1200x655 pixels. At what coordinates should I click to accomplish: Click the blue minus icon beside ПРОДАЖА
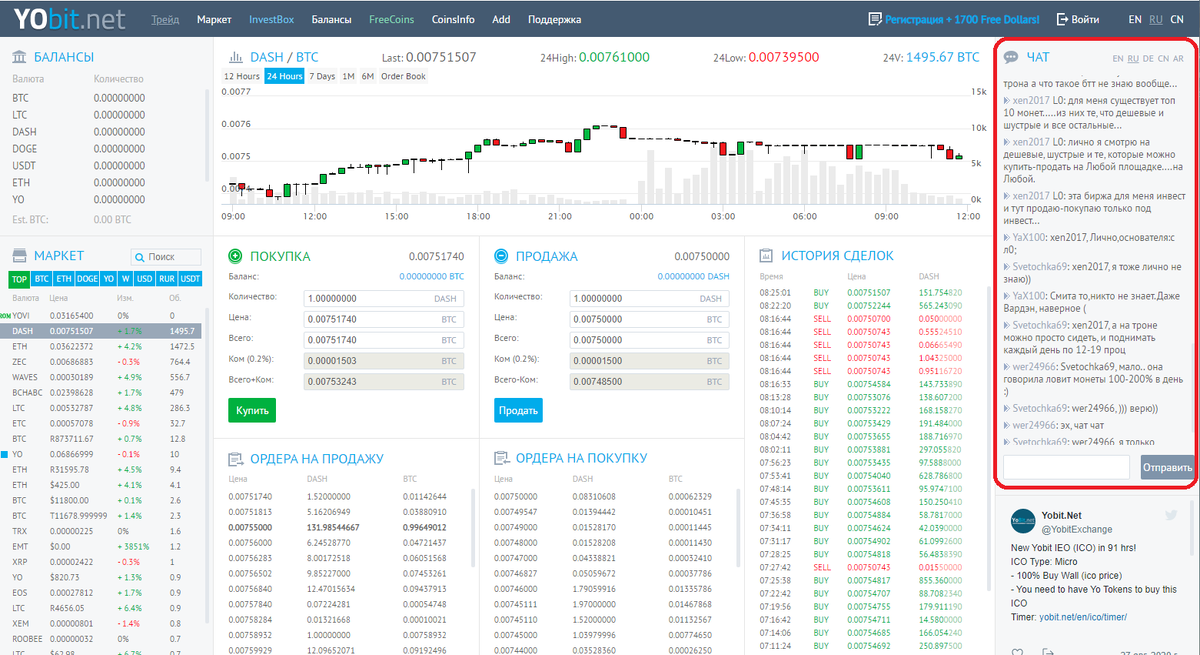[x=501, y=256]
